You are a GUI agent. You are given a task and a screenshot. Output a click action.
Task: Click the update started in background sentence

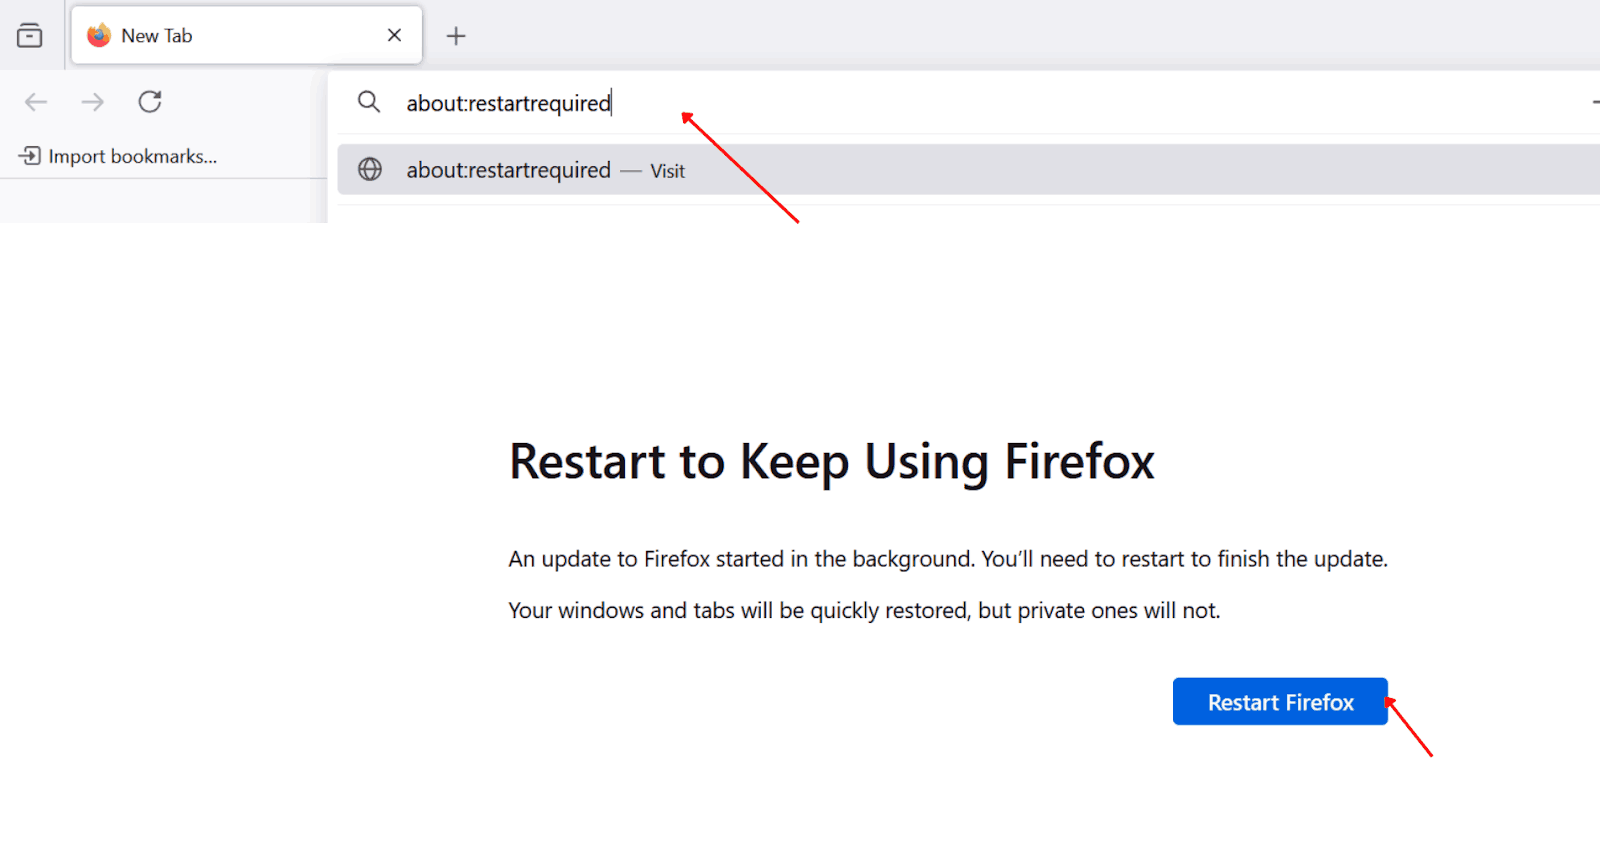pos(947,559)
